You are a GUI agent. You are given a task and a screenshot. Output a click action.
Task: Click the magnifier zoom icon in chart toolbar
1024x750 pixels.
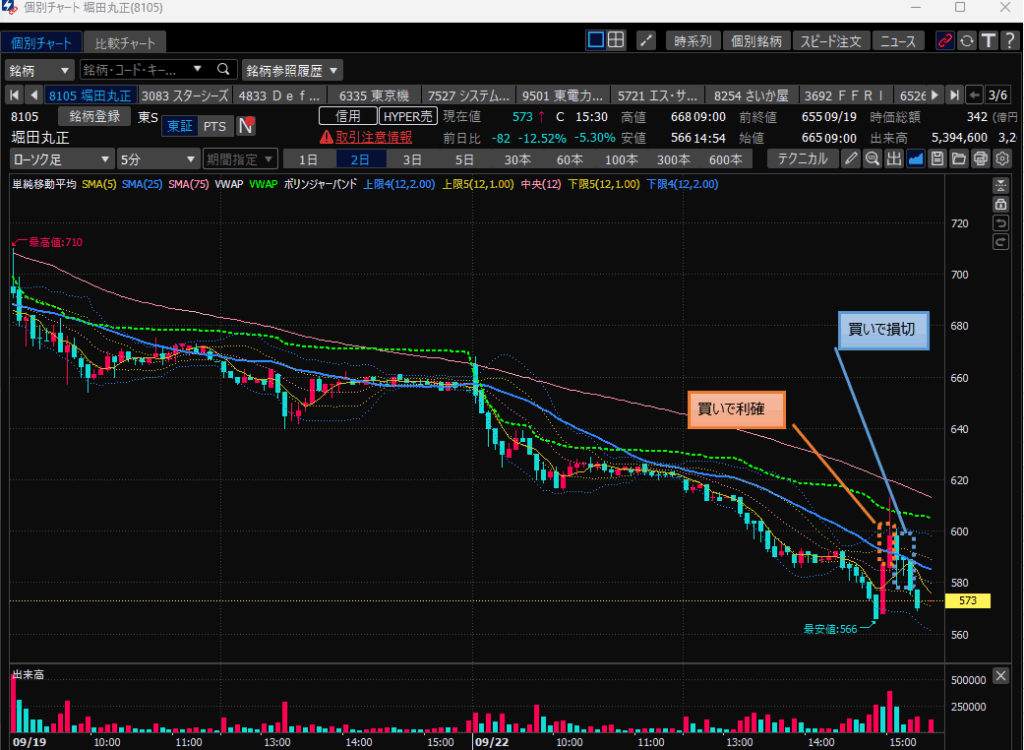click(x=872, y=159)
